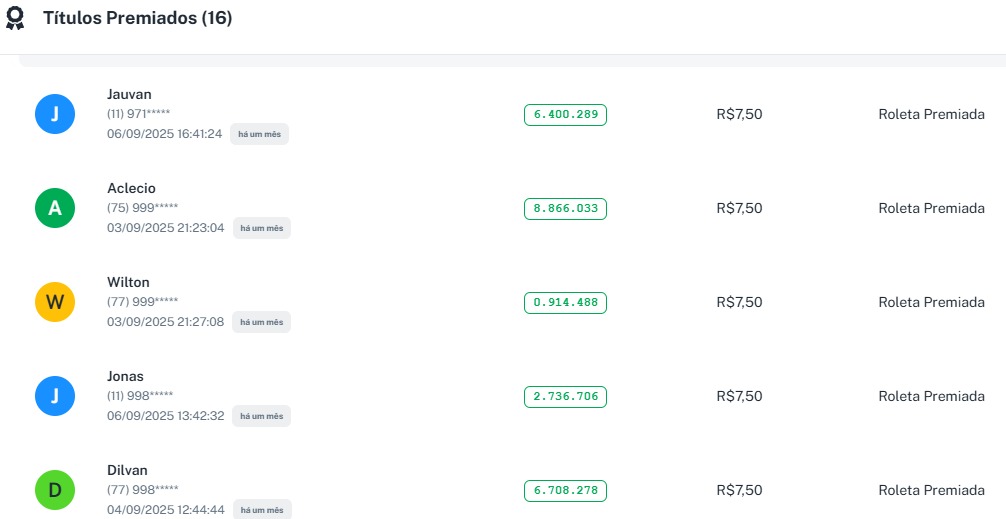The width and height of the screenshot is (1006, 519).
Task: Click the R$7,50 amount in Jonas's row
Action: 739,396
